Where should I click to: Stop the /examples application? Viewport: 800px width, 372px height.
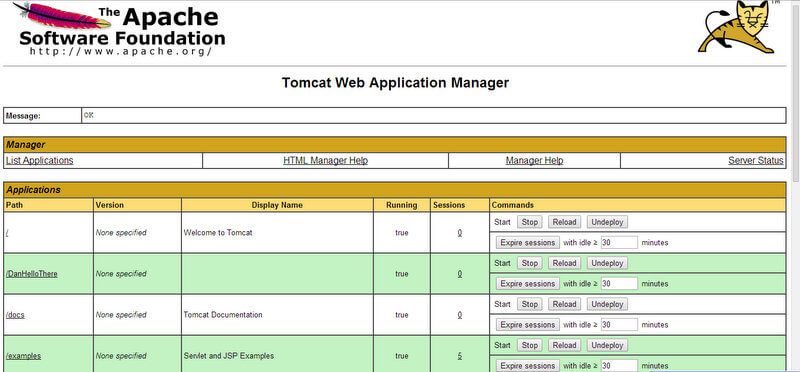point(530,345)
